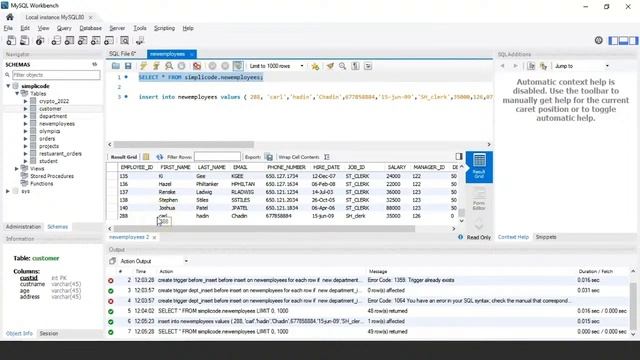Click the commit transaction icon

click(212, 66)
